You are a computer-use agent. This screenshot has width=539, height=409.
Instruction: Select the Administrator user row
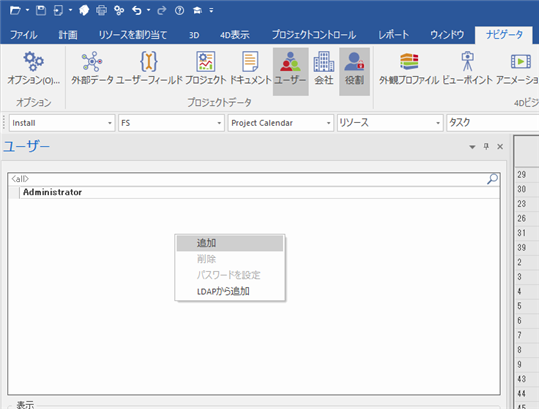click(x=254, y=192)
